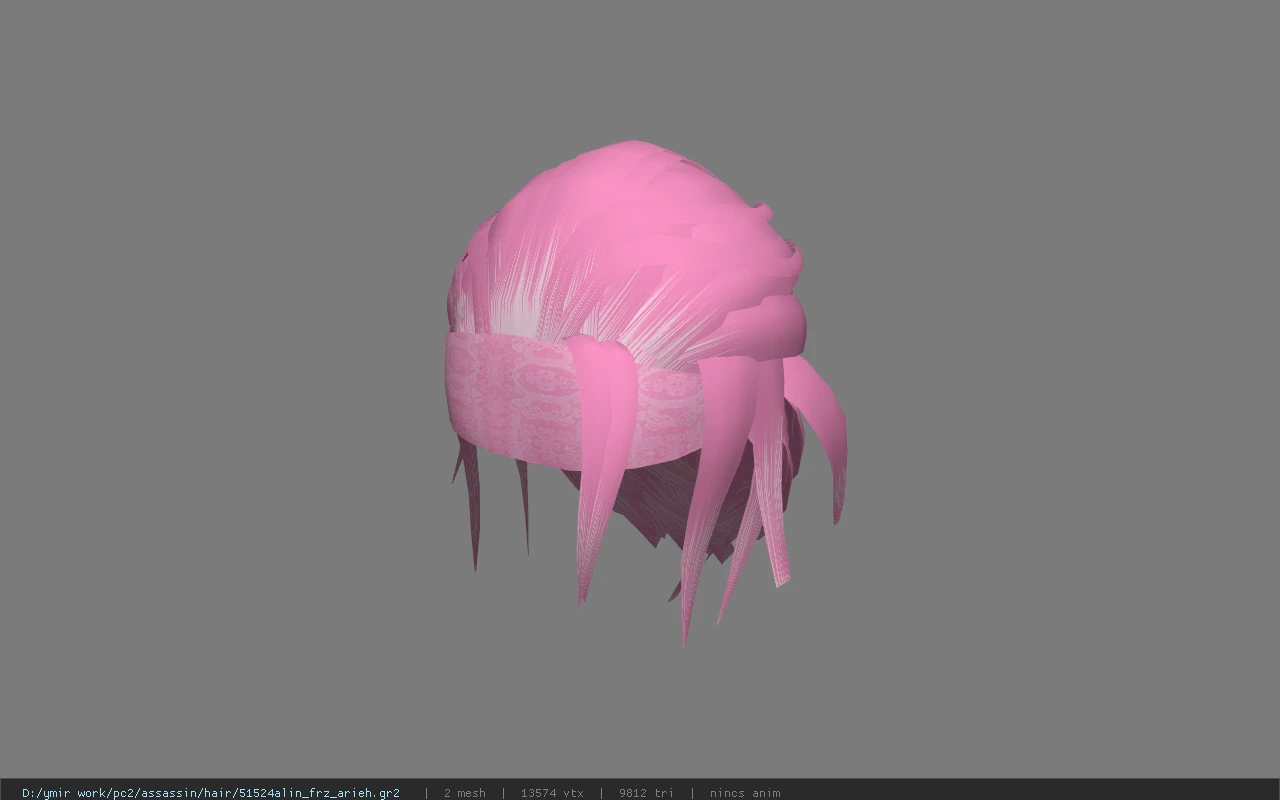Viewport: 1280px width, 800px height.
Task: Click the "nincs anim" status entry
Action: point(745,793)
